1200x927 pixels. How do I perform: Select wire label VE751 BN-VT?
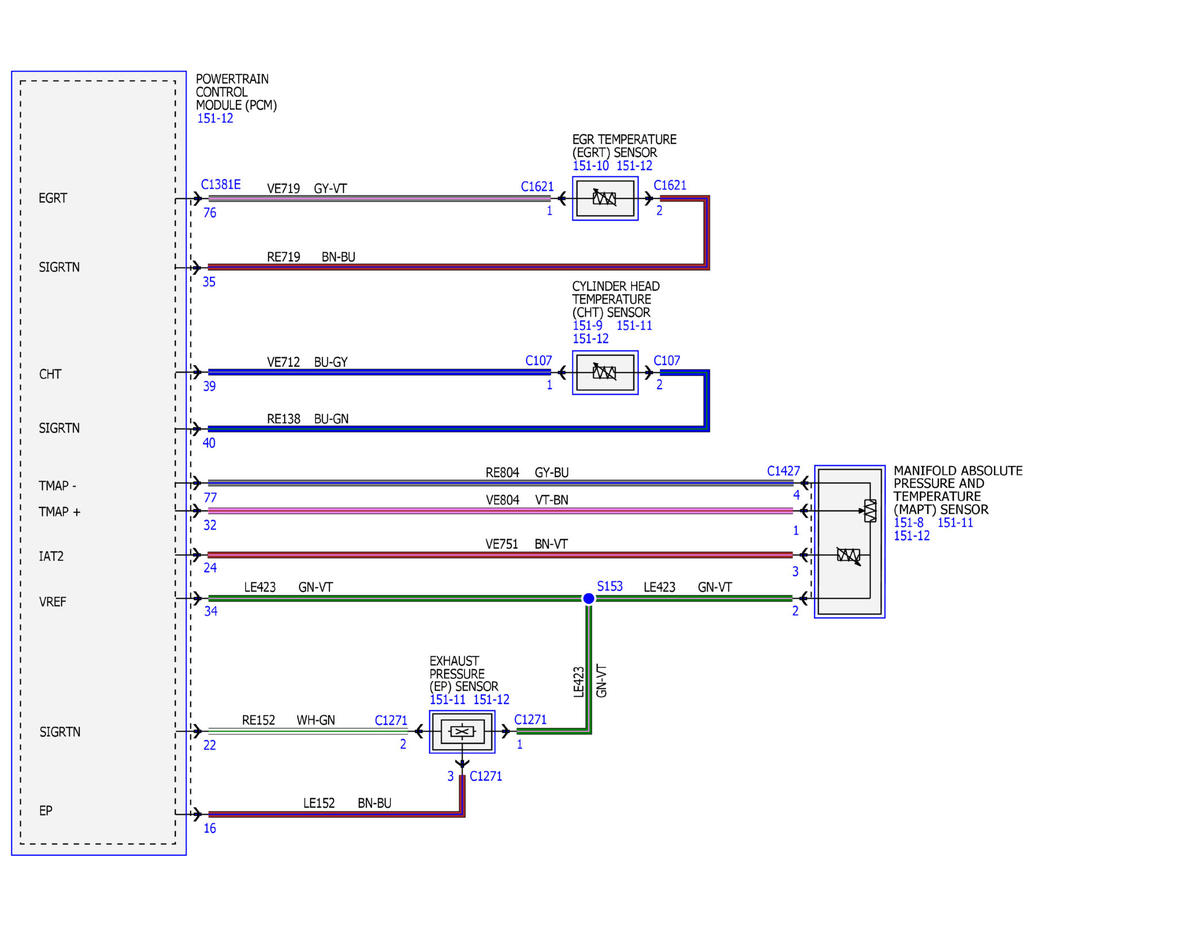527,544
